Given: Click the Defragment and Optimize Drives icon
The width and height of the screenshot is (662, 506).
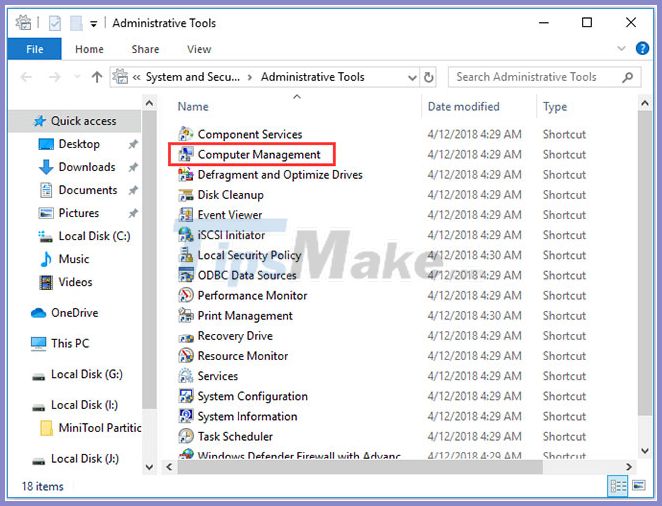Looking at the screenshot, I should 186,175.
